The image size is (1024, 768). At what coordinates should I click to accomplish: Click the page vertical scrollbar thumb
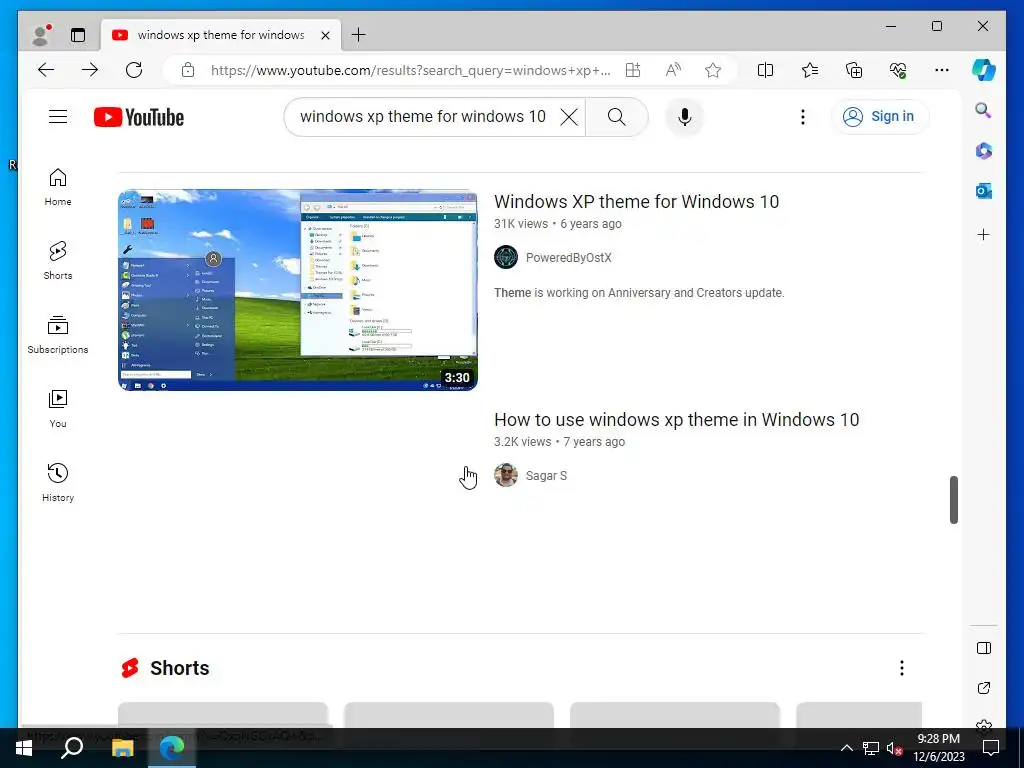pos(954,500)
